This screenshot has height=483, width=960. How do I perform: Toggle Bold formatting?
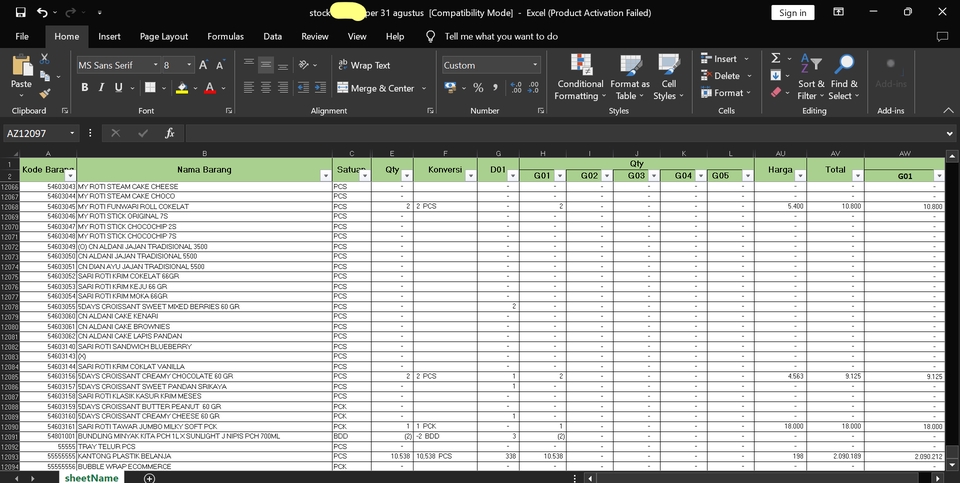[x=84, y=88]
